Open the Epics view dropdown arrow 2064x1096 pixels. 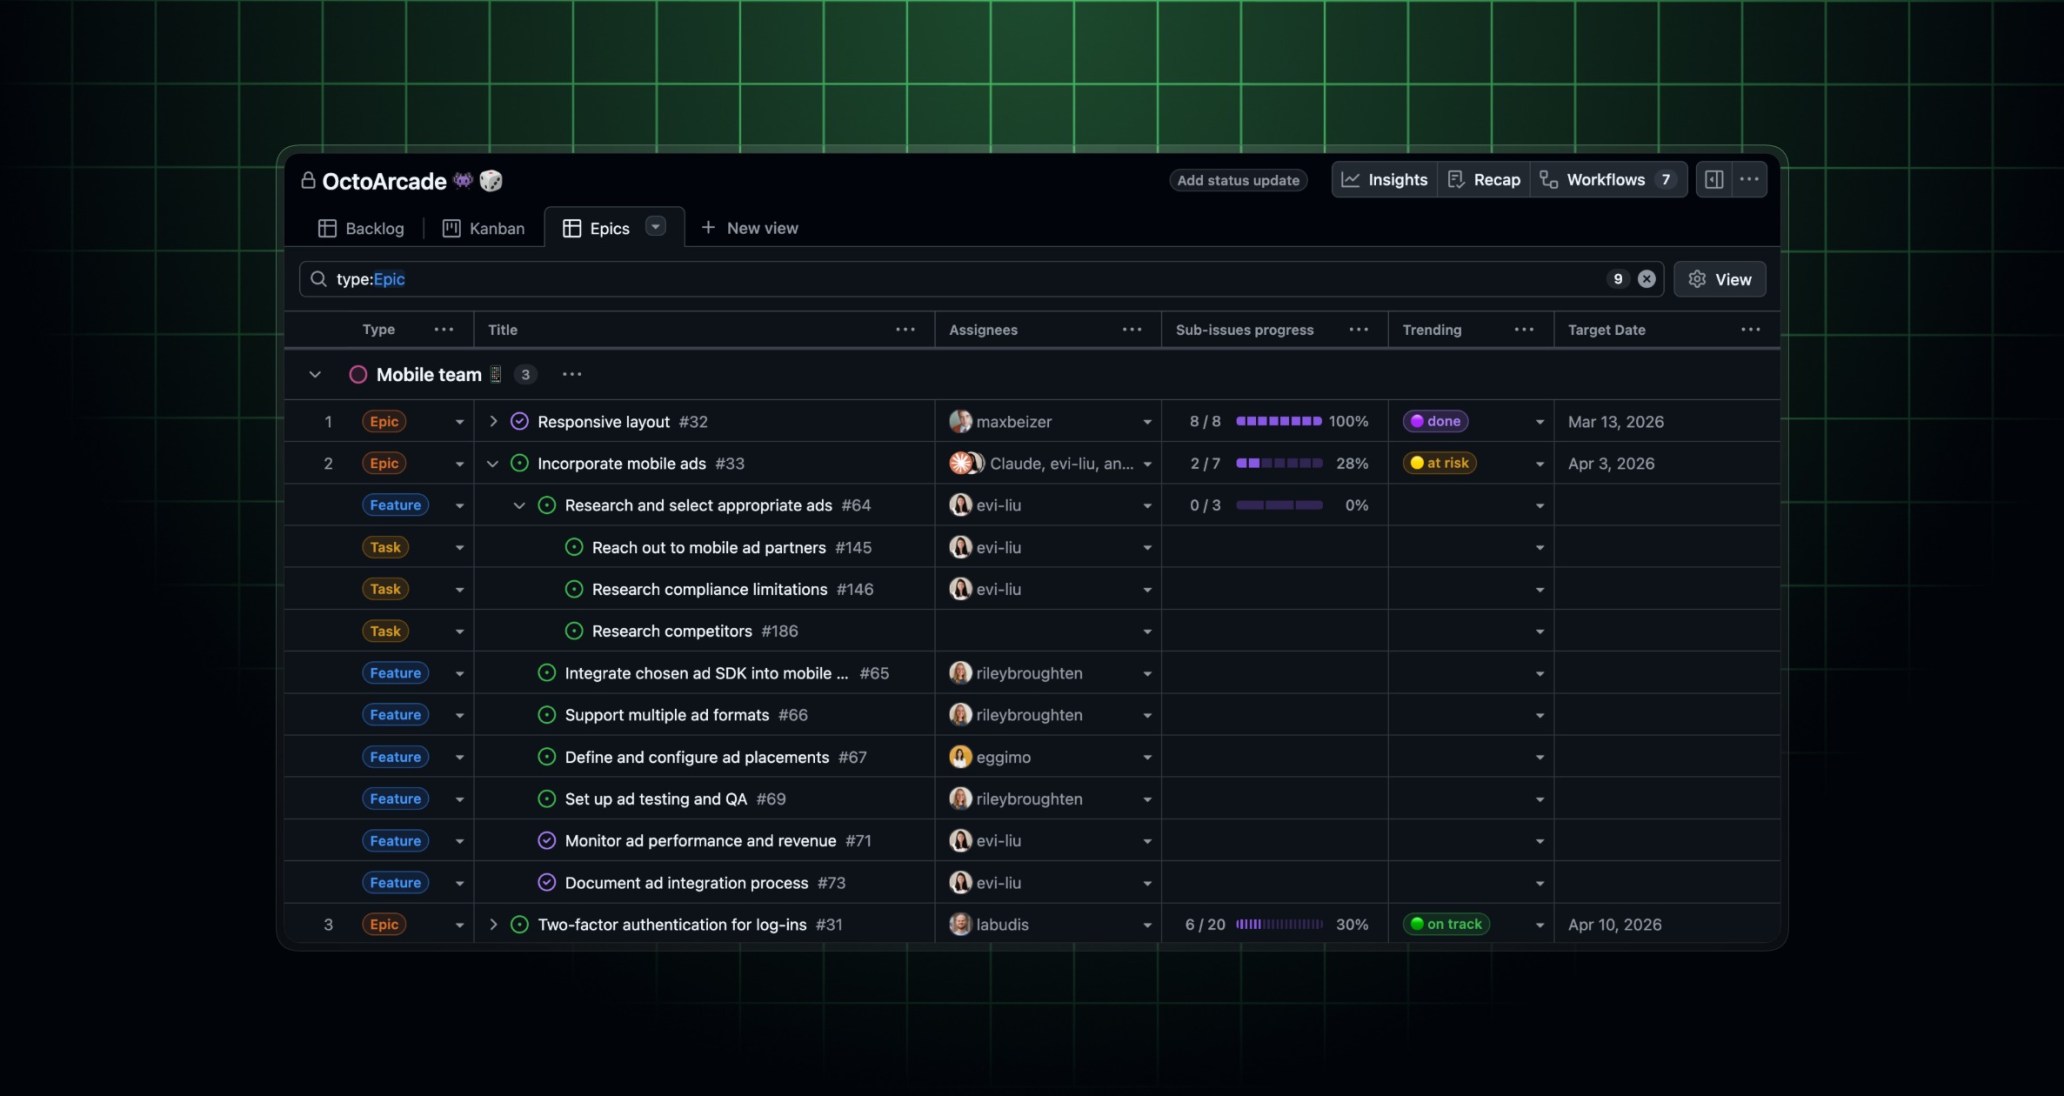[655, 227]
